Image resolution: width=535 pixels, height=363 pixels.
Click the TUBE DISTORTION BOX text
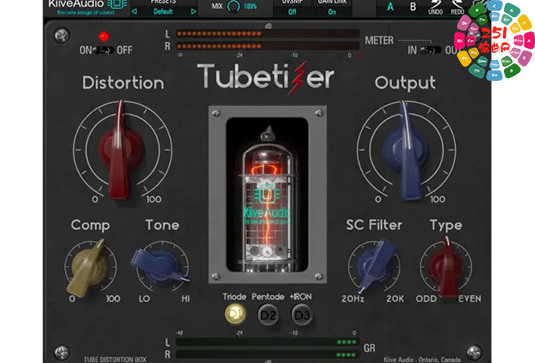click(x=115, y=360)
